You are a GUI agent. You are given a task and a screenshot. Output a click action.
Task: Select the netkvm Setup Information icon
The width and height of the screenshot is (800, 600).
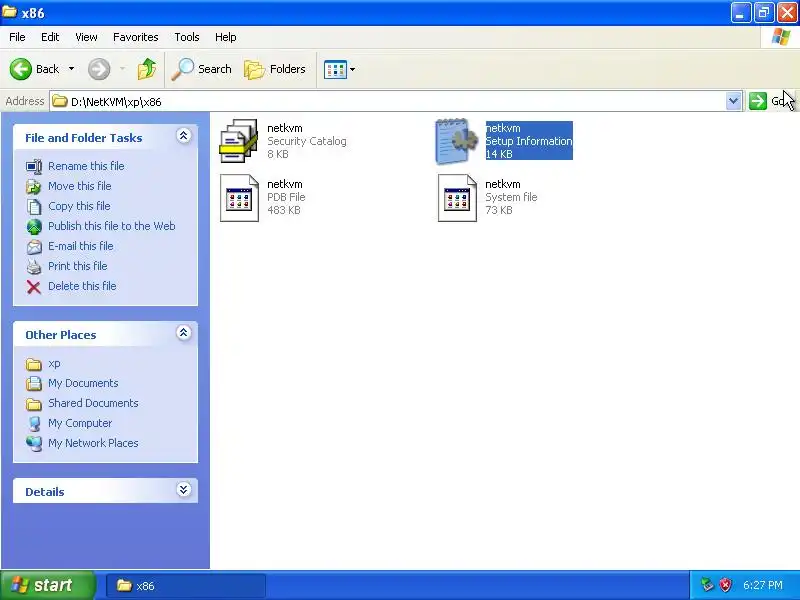pos(457,141)
